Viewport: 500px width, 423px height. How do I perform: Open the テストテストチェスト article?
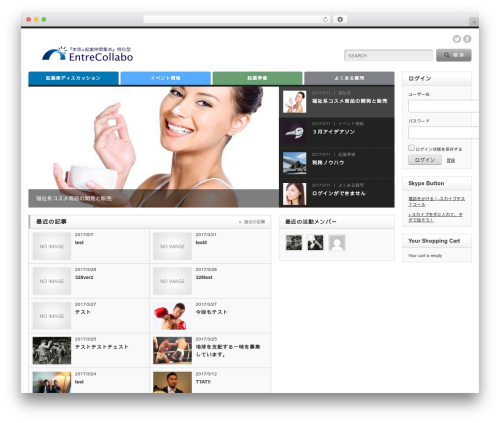[101, 347]
